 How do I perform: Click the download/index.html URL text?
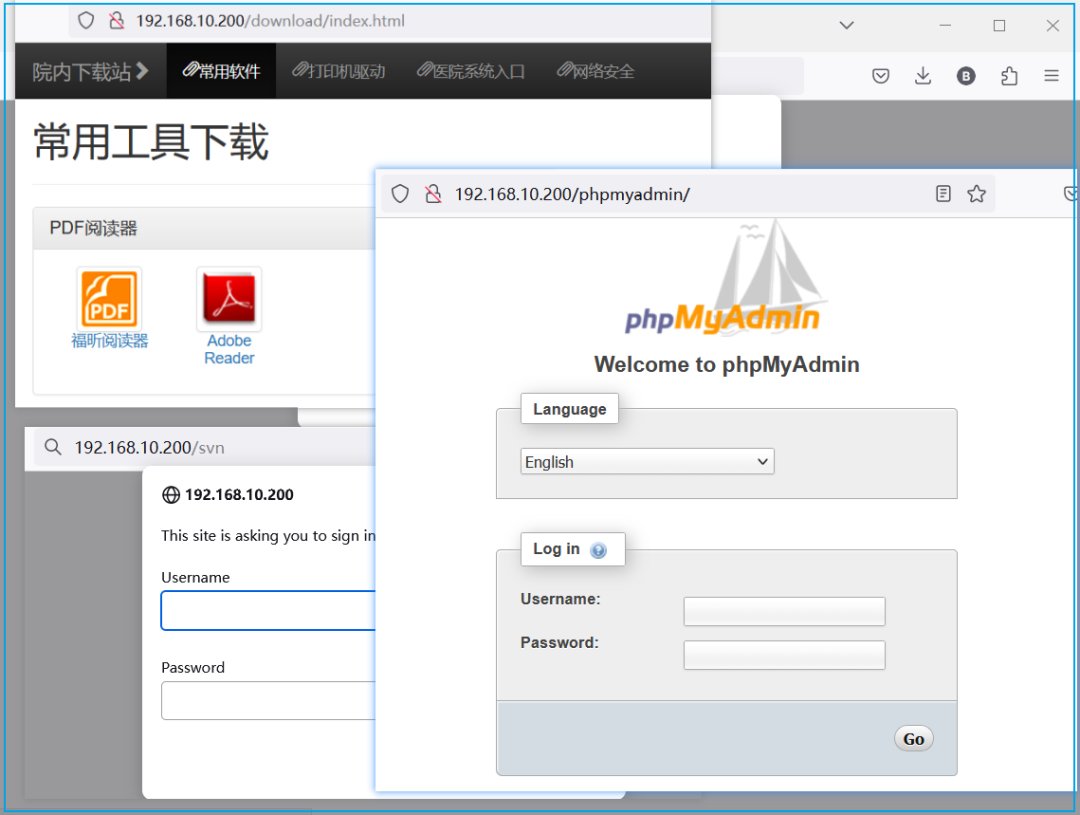[x=270, y=21]
